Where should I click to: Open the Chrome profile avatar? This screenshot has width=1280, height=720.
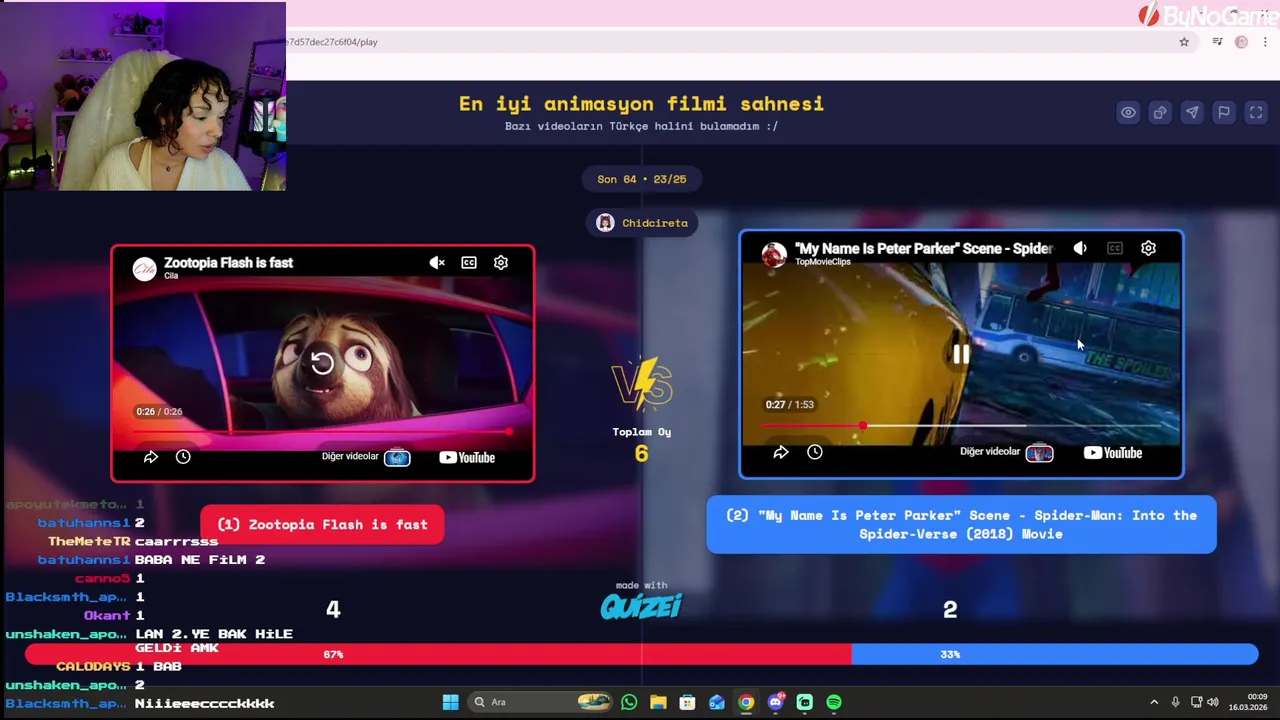click(1241, 42)
